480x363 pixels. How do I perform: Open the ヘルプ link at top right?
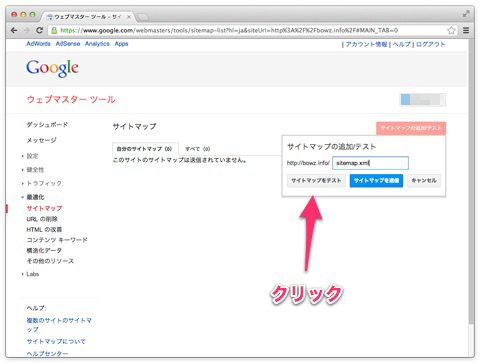click(401, 44)
